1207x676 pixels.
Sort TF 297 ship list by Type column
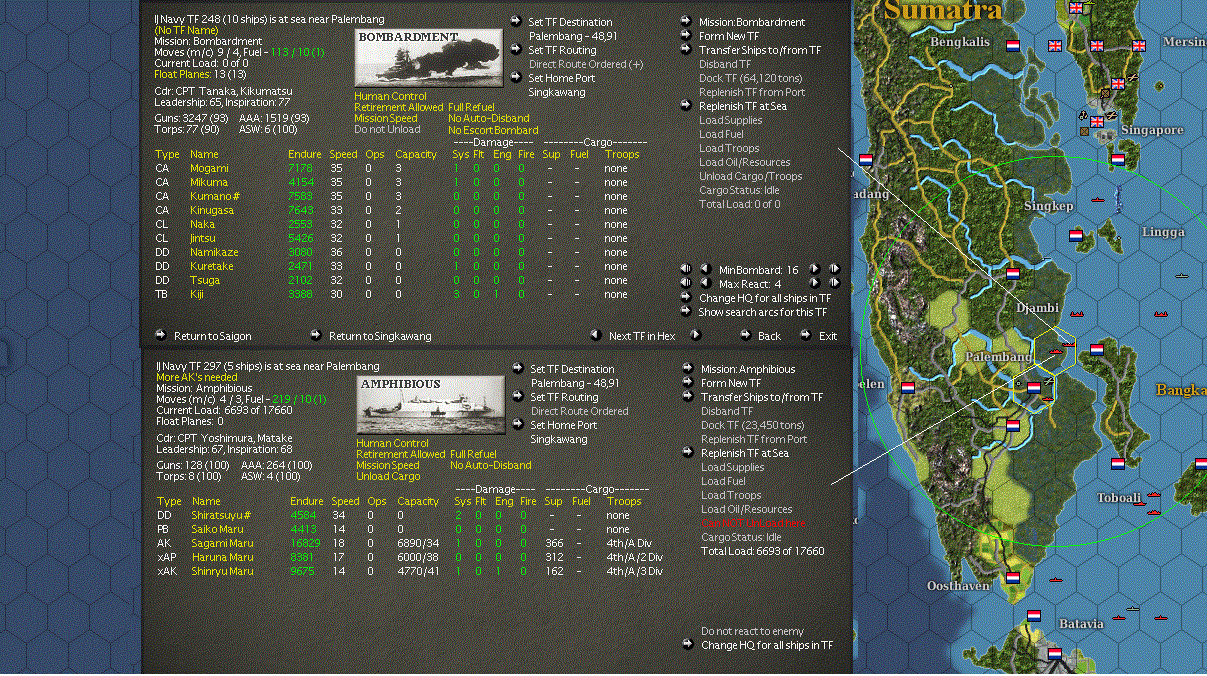click(169, 501)
